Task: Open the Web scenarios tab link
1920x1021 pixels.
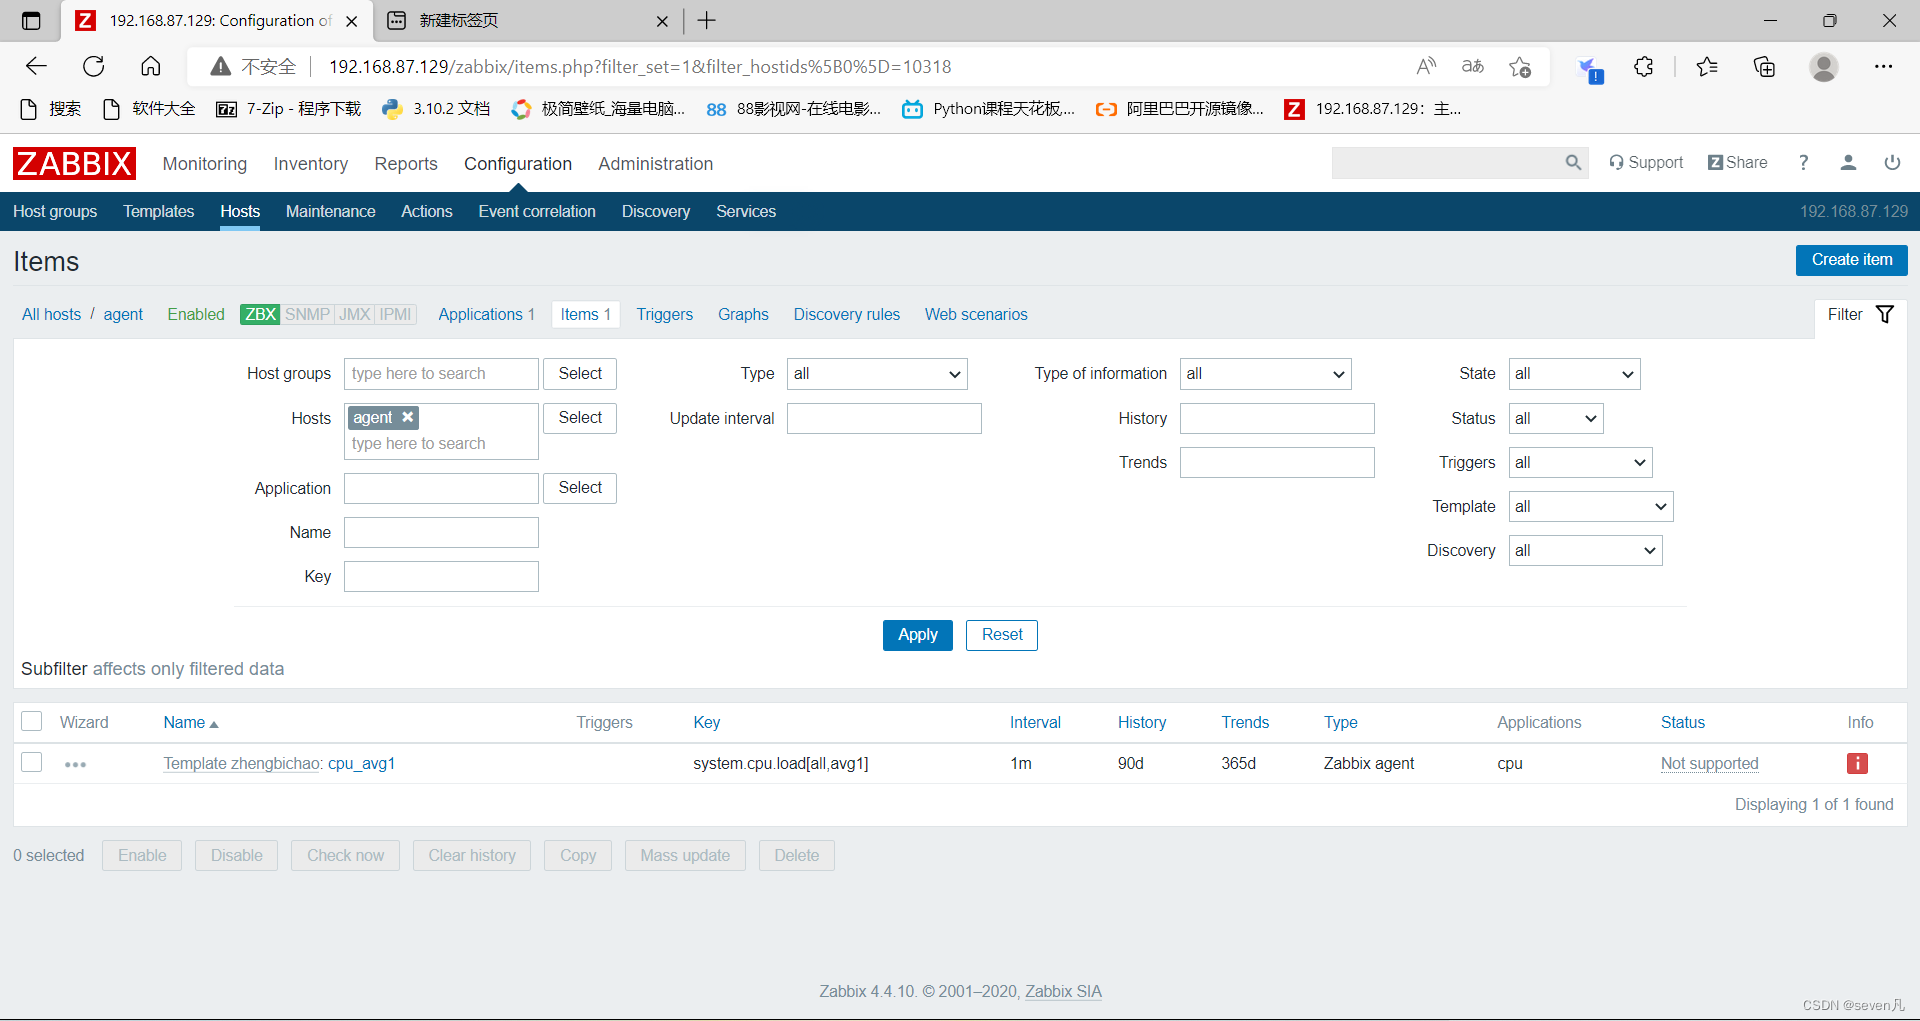Action: [976, 315]
